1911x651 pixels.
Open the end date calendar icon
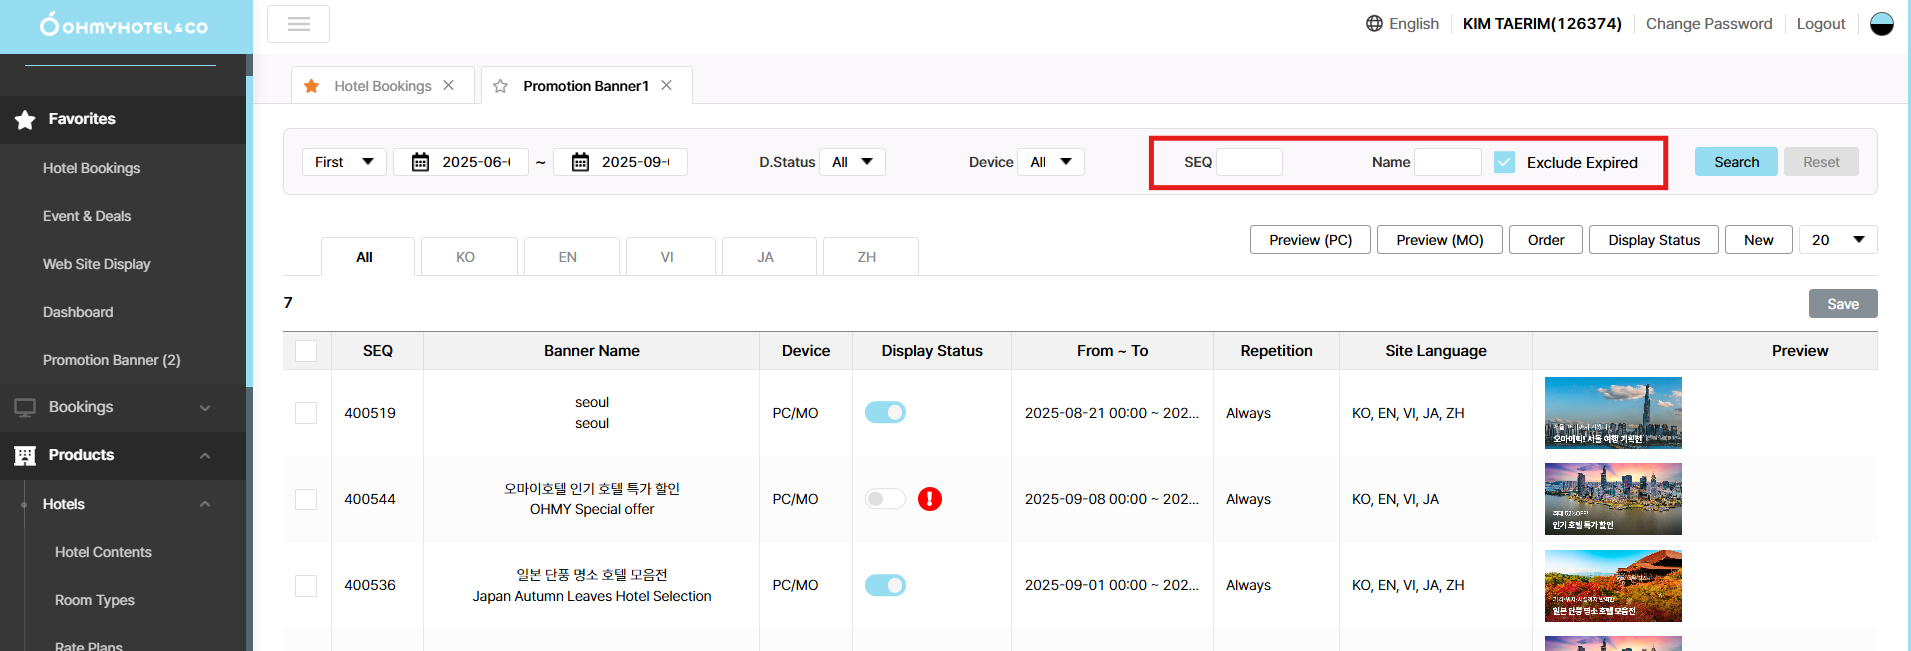pyautogui.click(x=580, y=162)
